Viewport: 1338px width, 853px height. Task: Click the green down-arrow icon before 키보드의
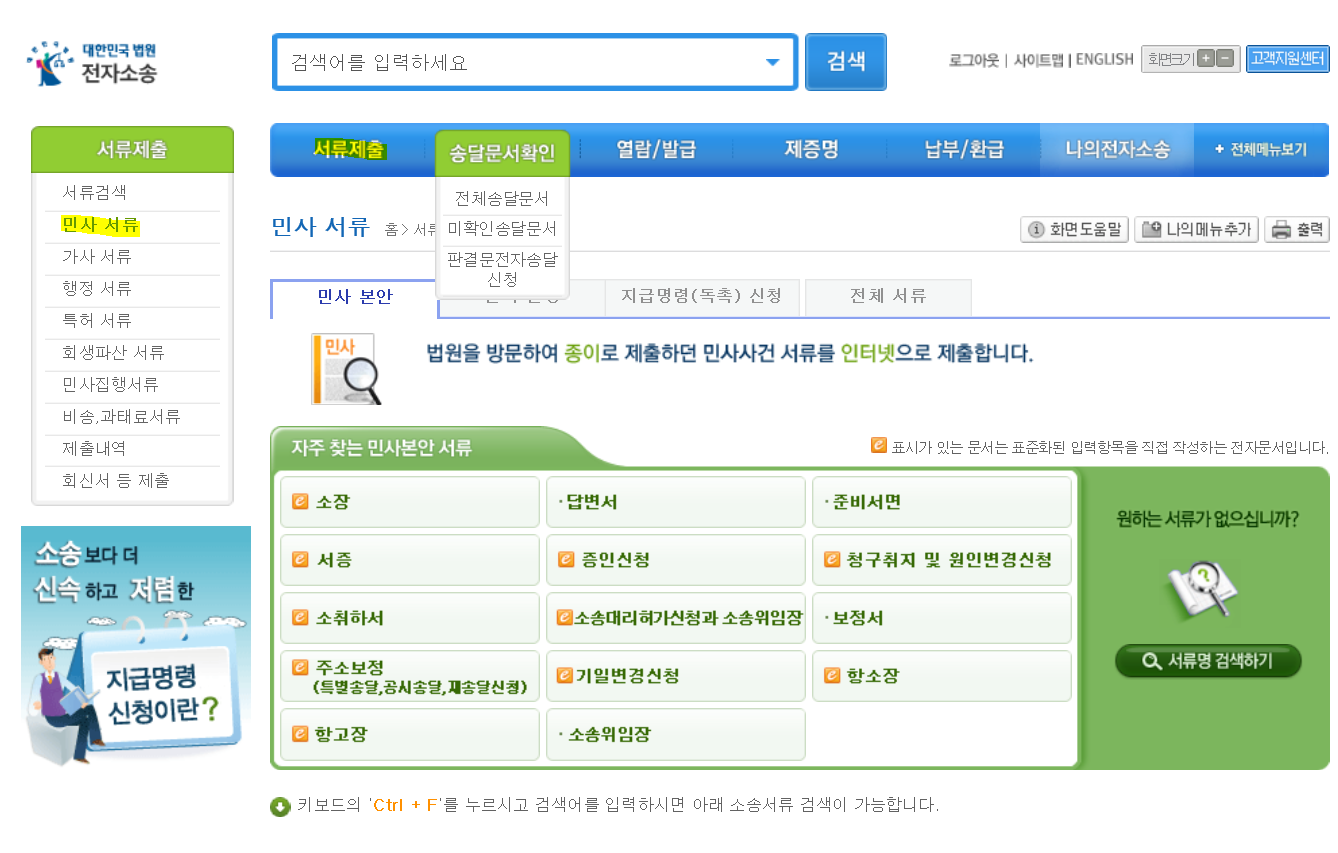[x=280, y=806]
